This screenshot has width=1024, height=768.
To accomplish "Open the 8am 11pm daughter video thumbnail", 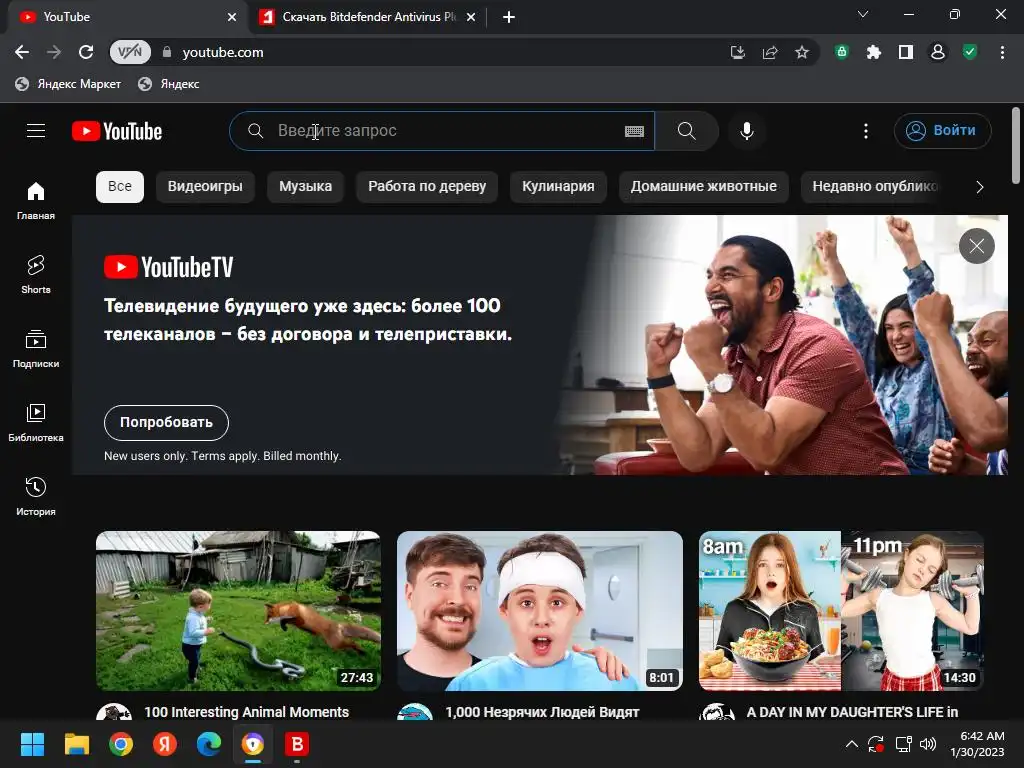I will tap(842, 611).
